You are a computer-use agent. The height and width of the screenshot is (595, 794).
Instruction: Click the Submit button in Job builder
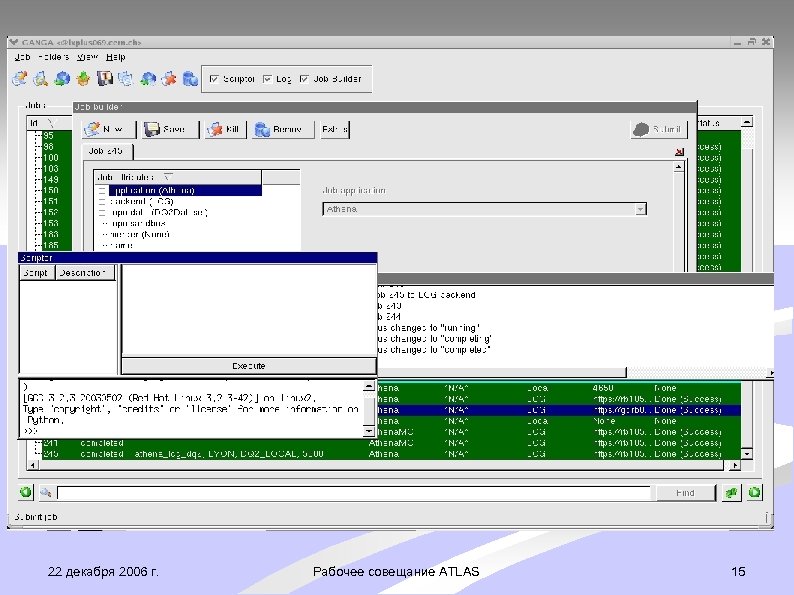tap(659, 129)
